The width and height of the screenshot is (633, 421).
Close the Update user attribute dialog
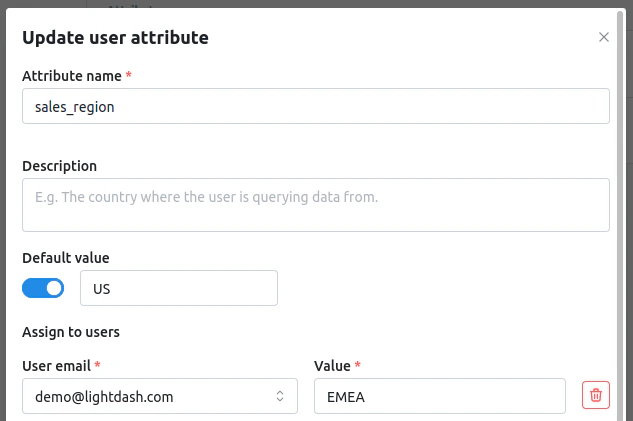(x=603, y=38)
